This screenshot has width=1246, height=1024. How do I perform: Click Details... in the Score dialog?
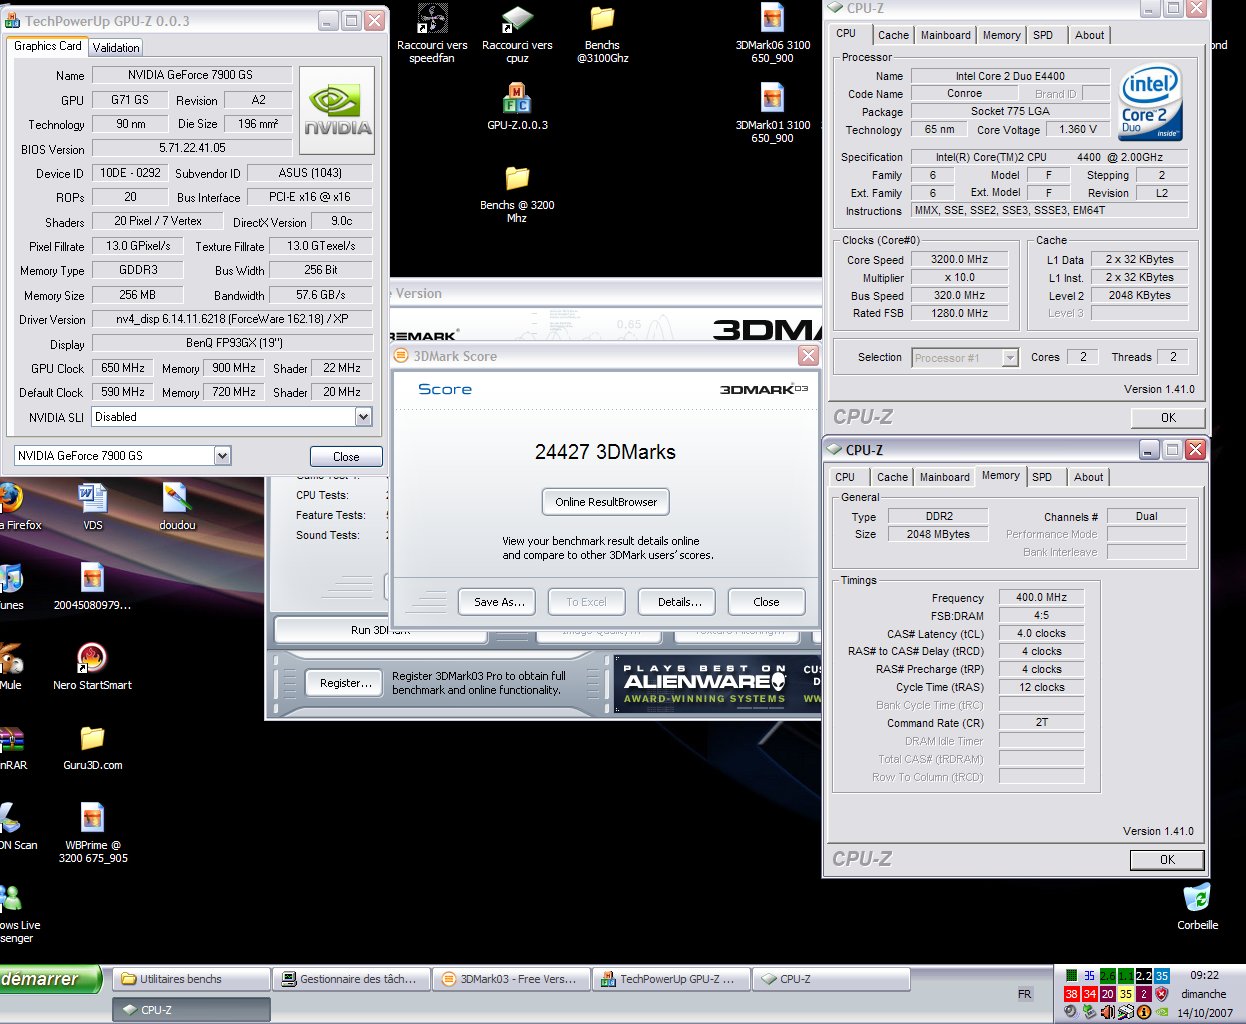click(679, 602)
